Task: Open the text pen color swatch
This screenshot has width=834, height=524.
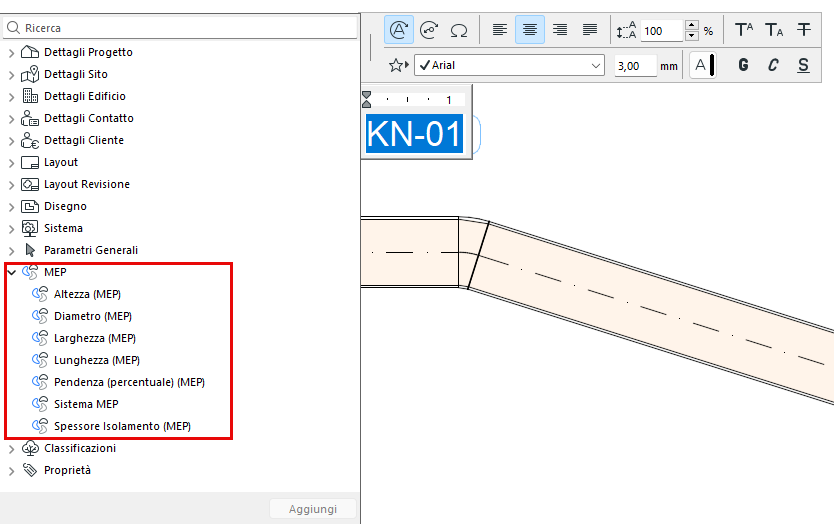Action: (703, 65)
